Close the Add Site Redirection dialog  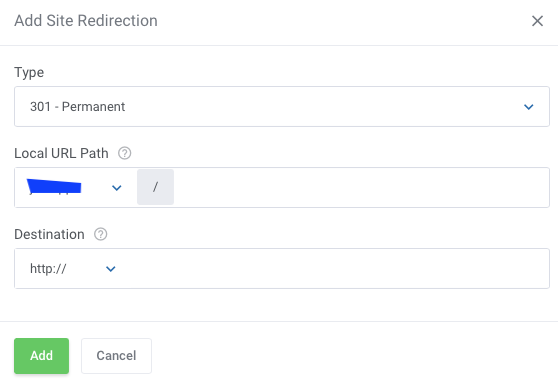point(537,21)
